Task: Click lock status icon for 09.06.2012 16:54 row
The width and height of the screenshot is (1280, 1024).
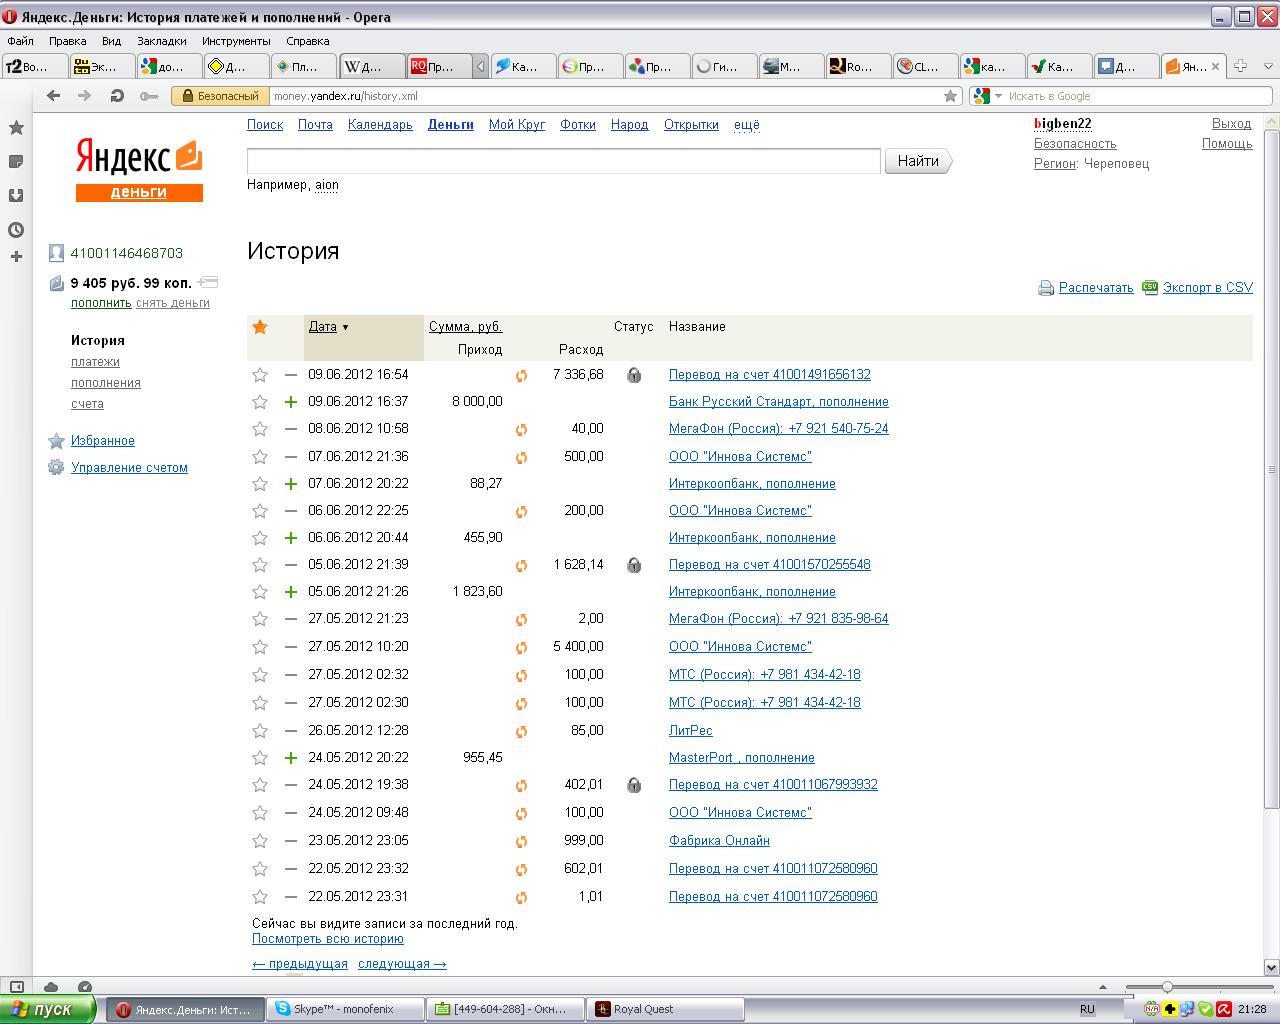Action: [x=634, y=375]
